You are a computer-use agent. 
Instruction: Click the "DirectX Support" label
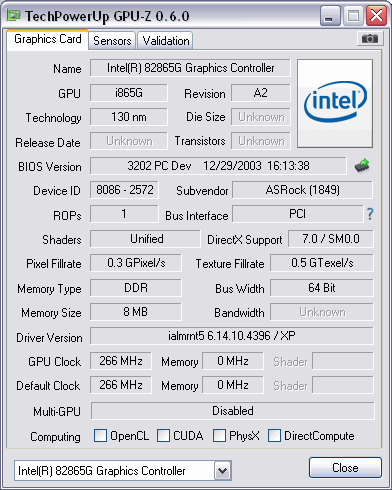coord(245,240)
